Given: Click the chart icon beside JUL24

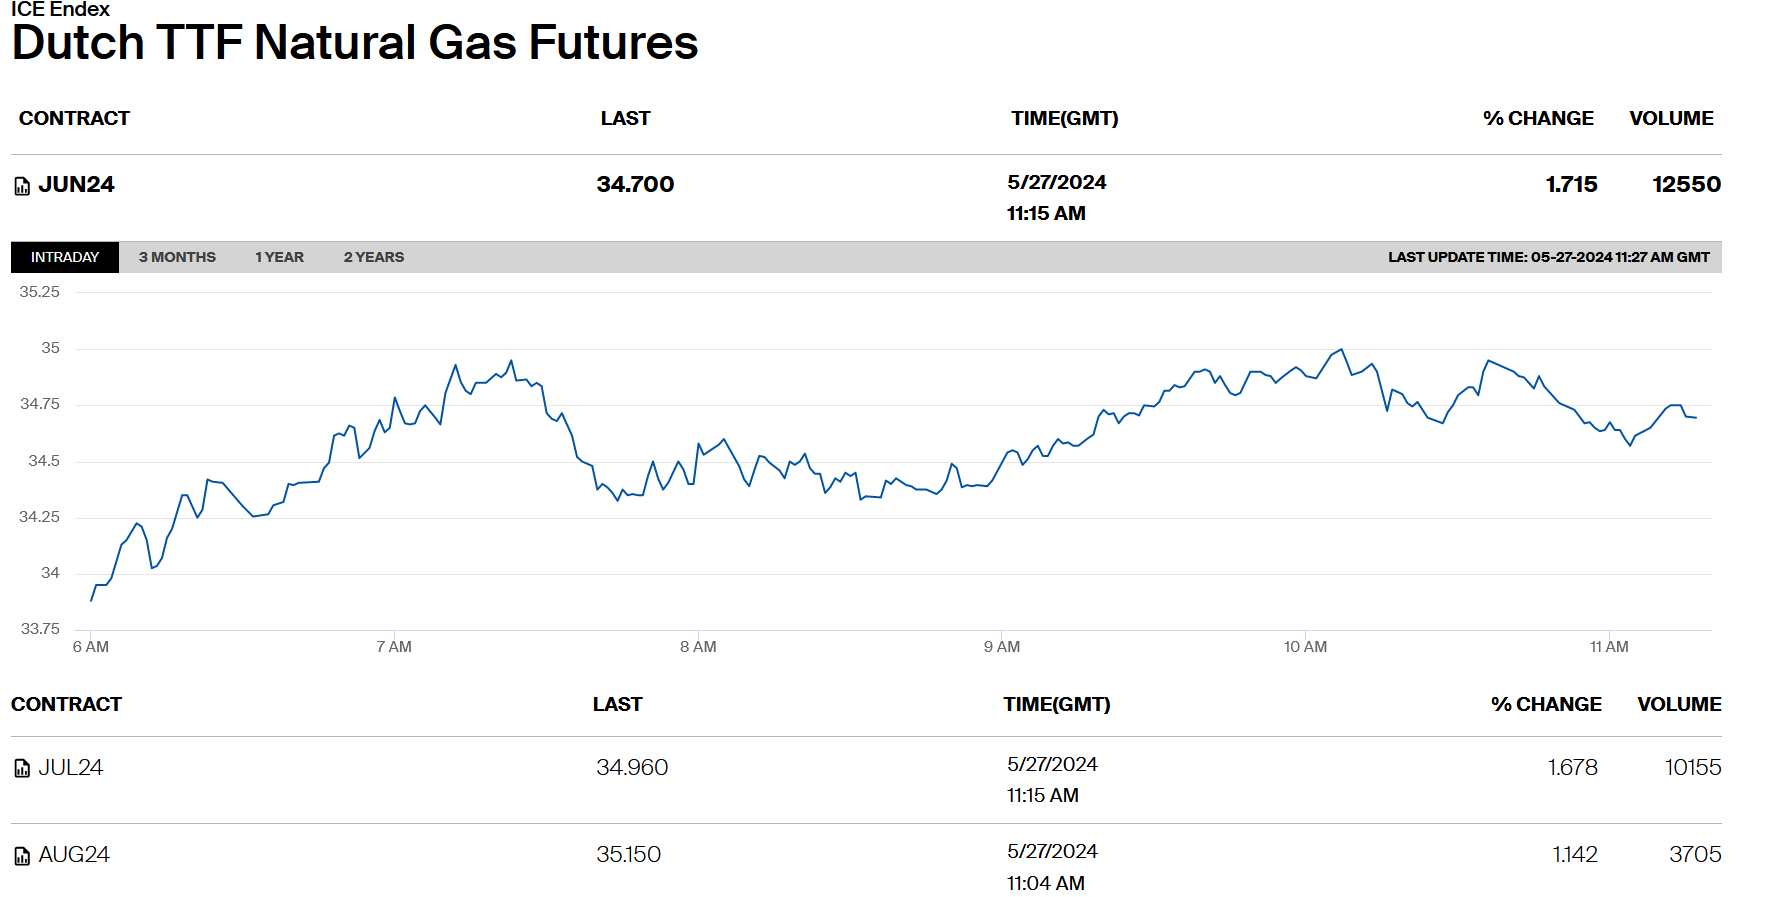Looking at the screenshot, I should click(22, 768).
